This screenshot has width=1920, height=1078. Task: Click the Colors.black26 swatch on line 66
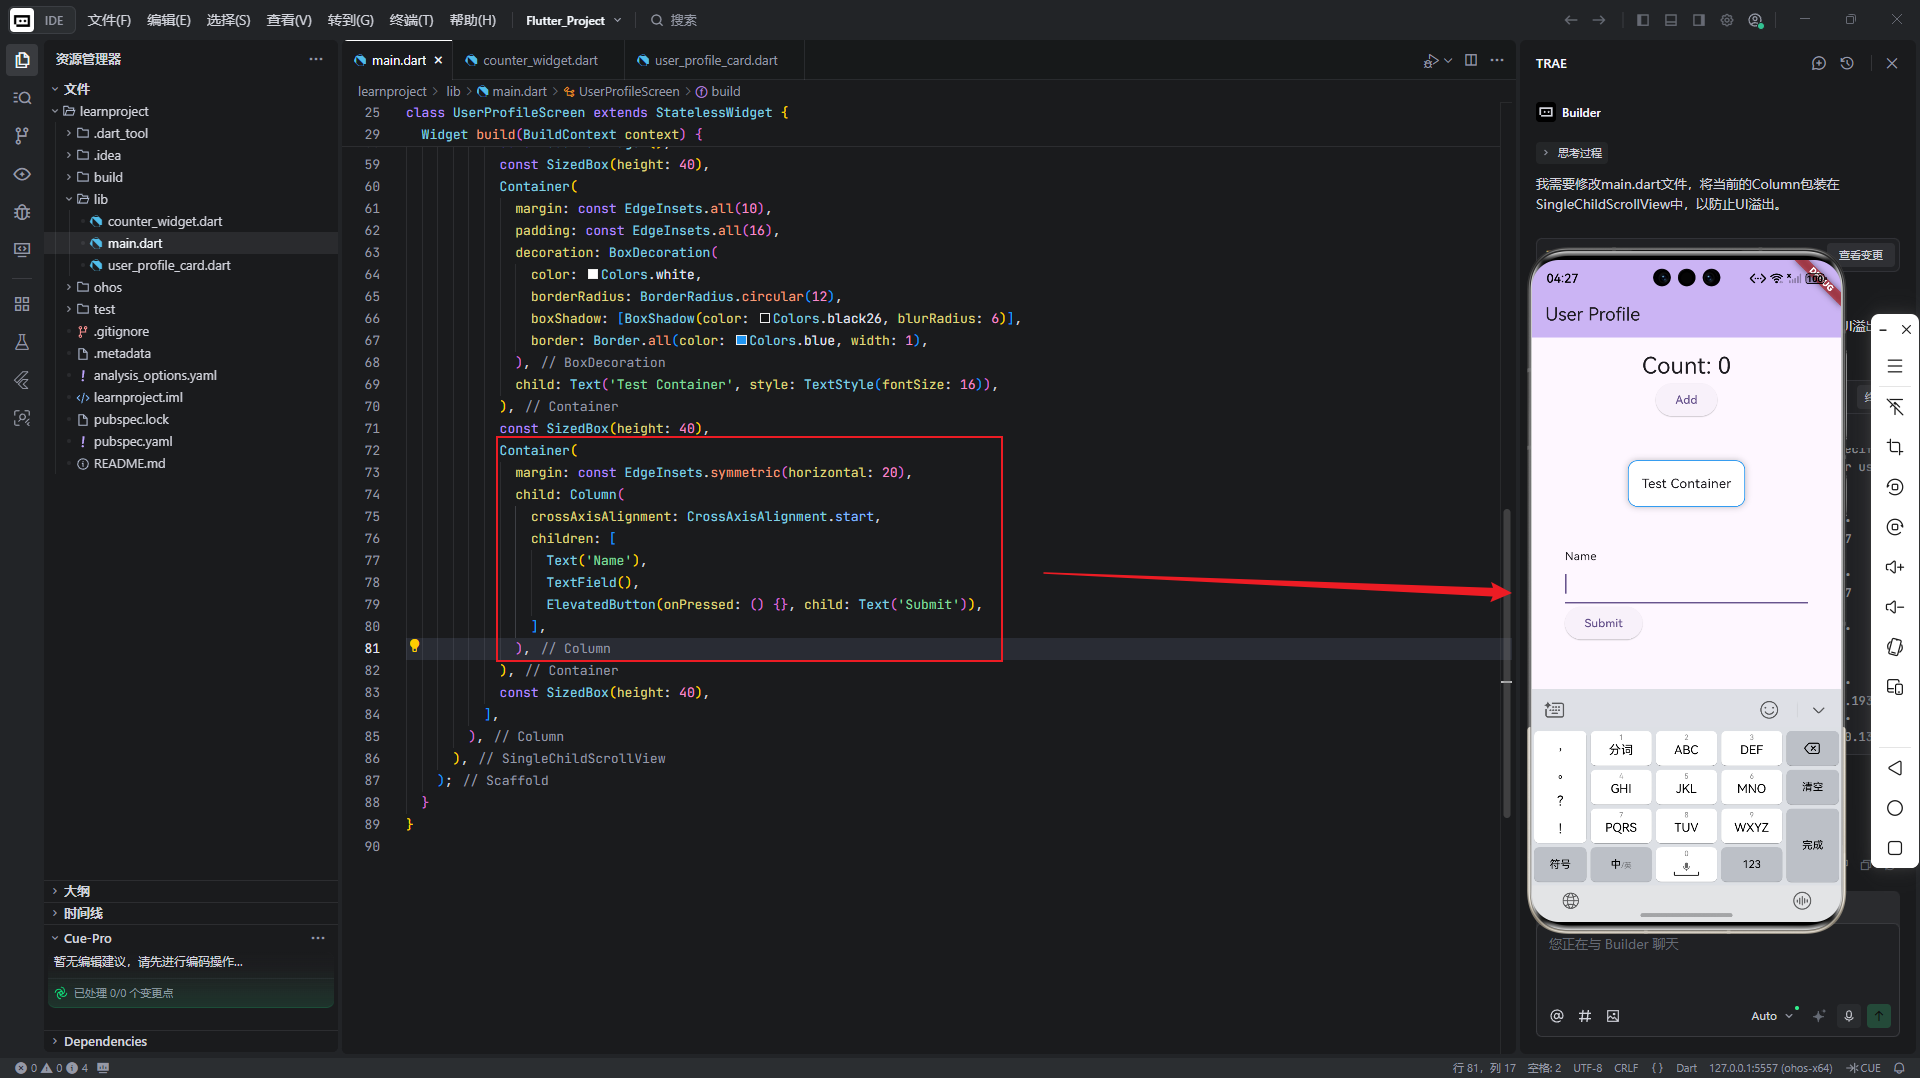(764, 318)
